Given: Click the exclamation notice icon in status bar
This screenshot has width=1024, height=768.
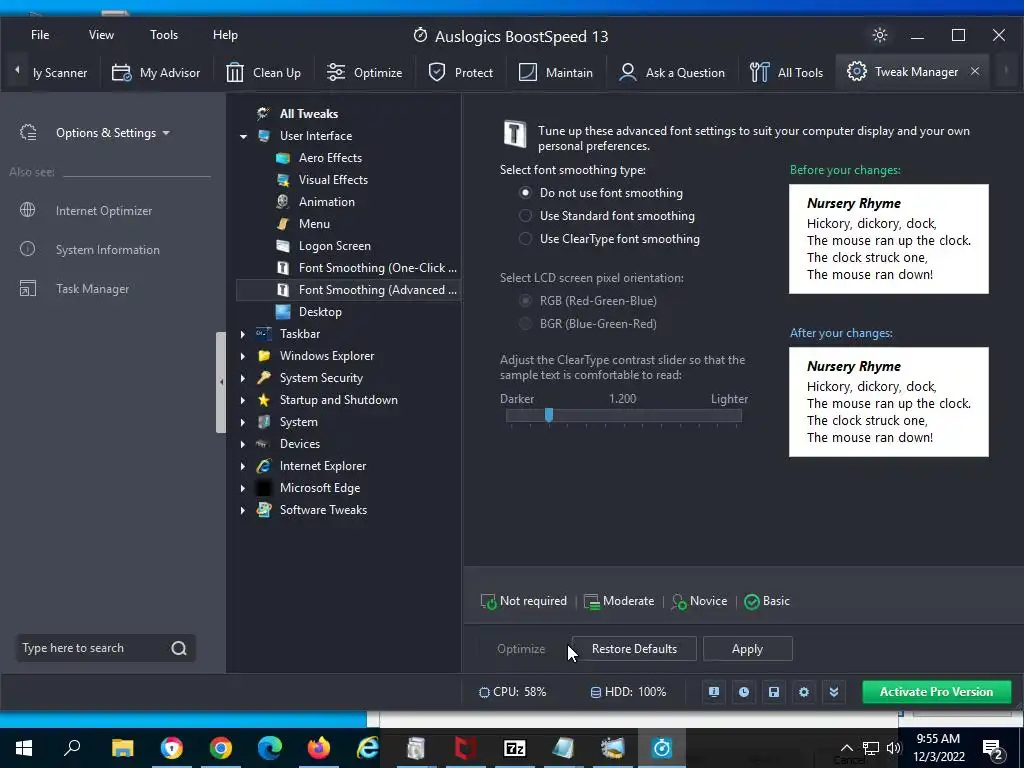Looking at the screenshot, I should coord(714,692).
